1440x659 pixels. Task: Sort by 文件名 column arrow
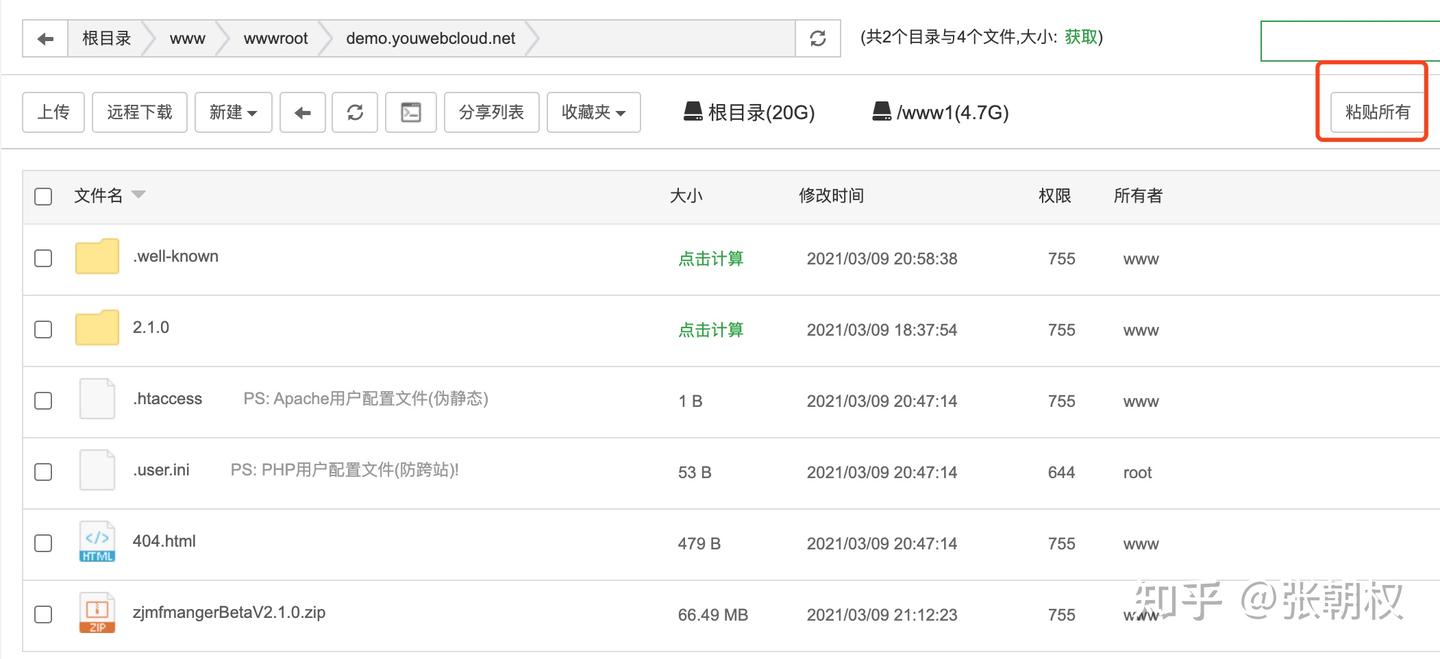pos(139,195)
